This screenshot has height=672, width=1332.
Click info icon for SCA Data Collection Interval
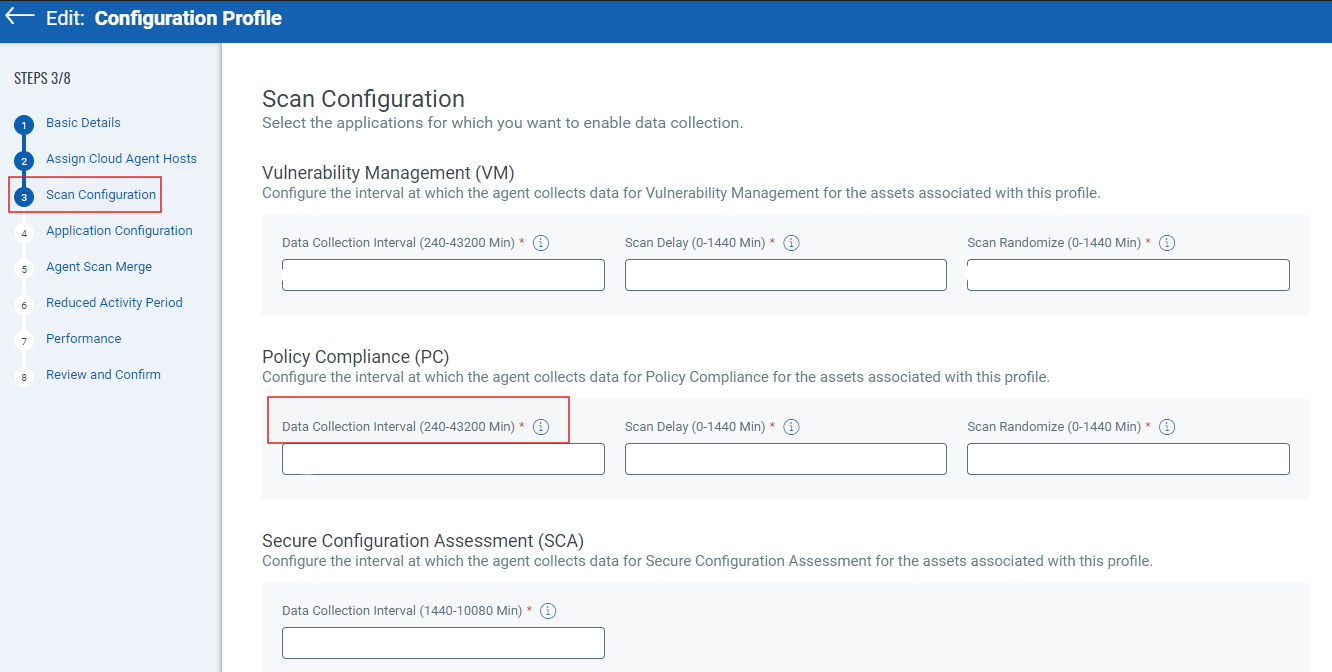(x=548, y=611)
